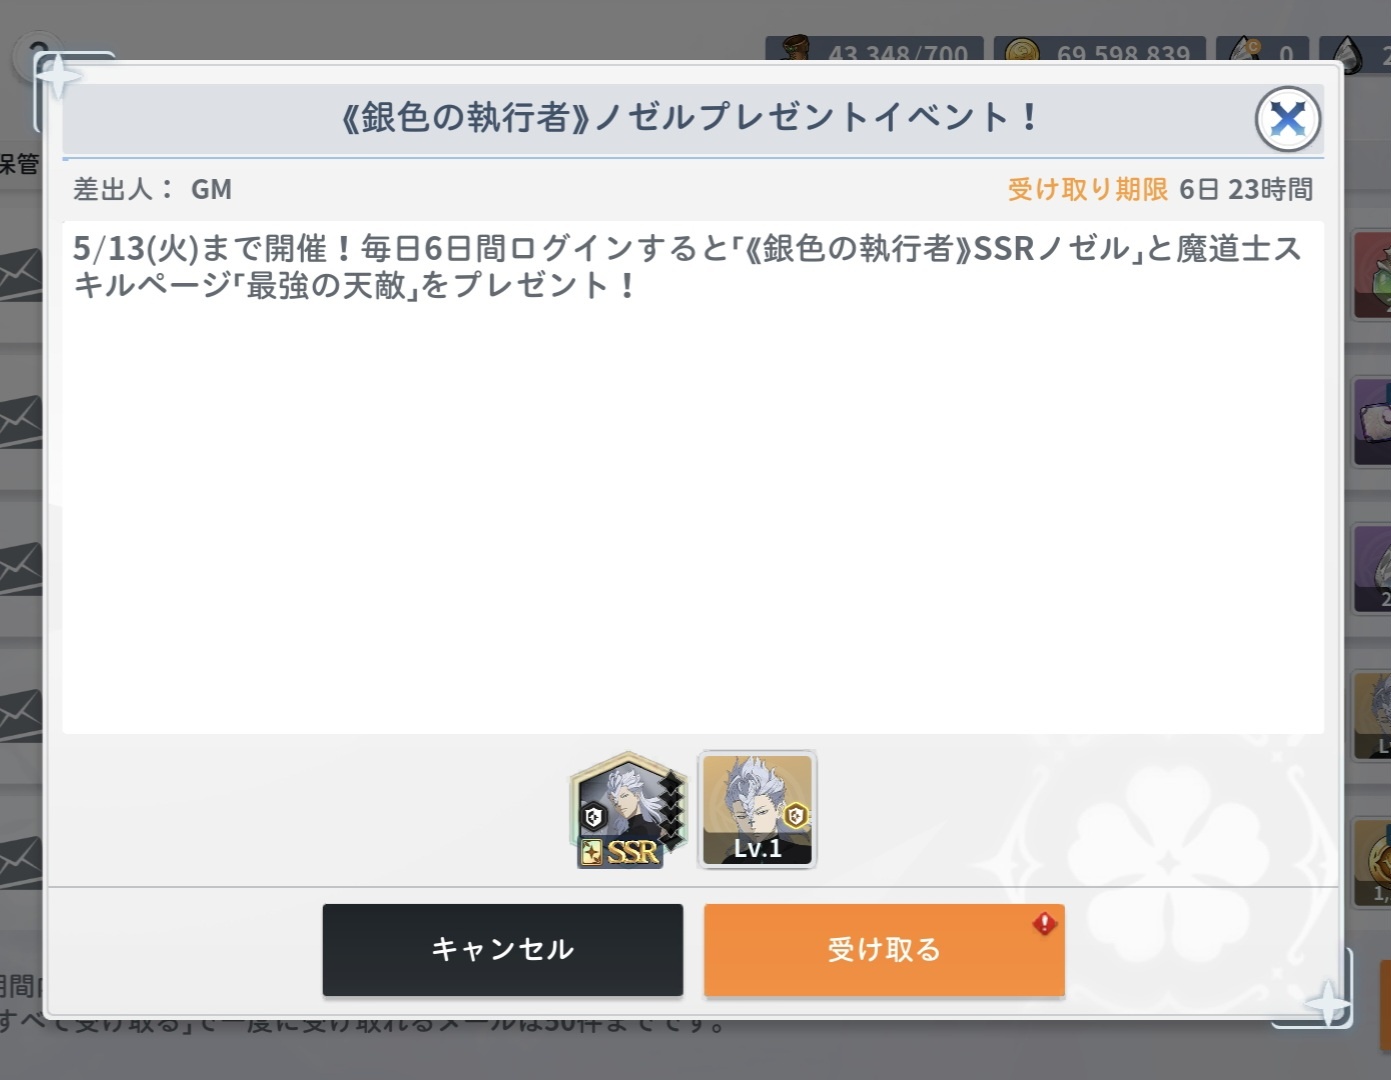This screenshot has height=1080, width=1391.
Task: Open second mail envelope in left list
Action: 20,421
